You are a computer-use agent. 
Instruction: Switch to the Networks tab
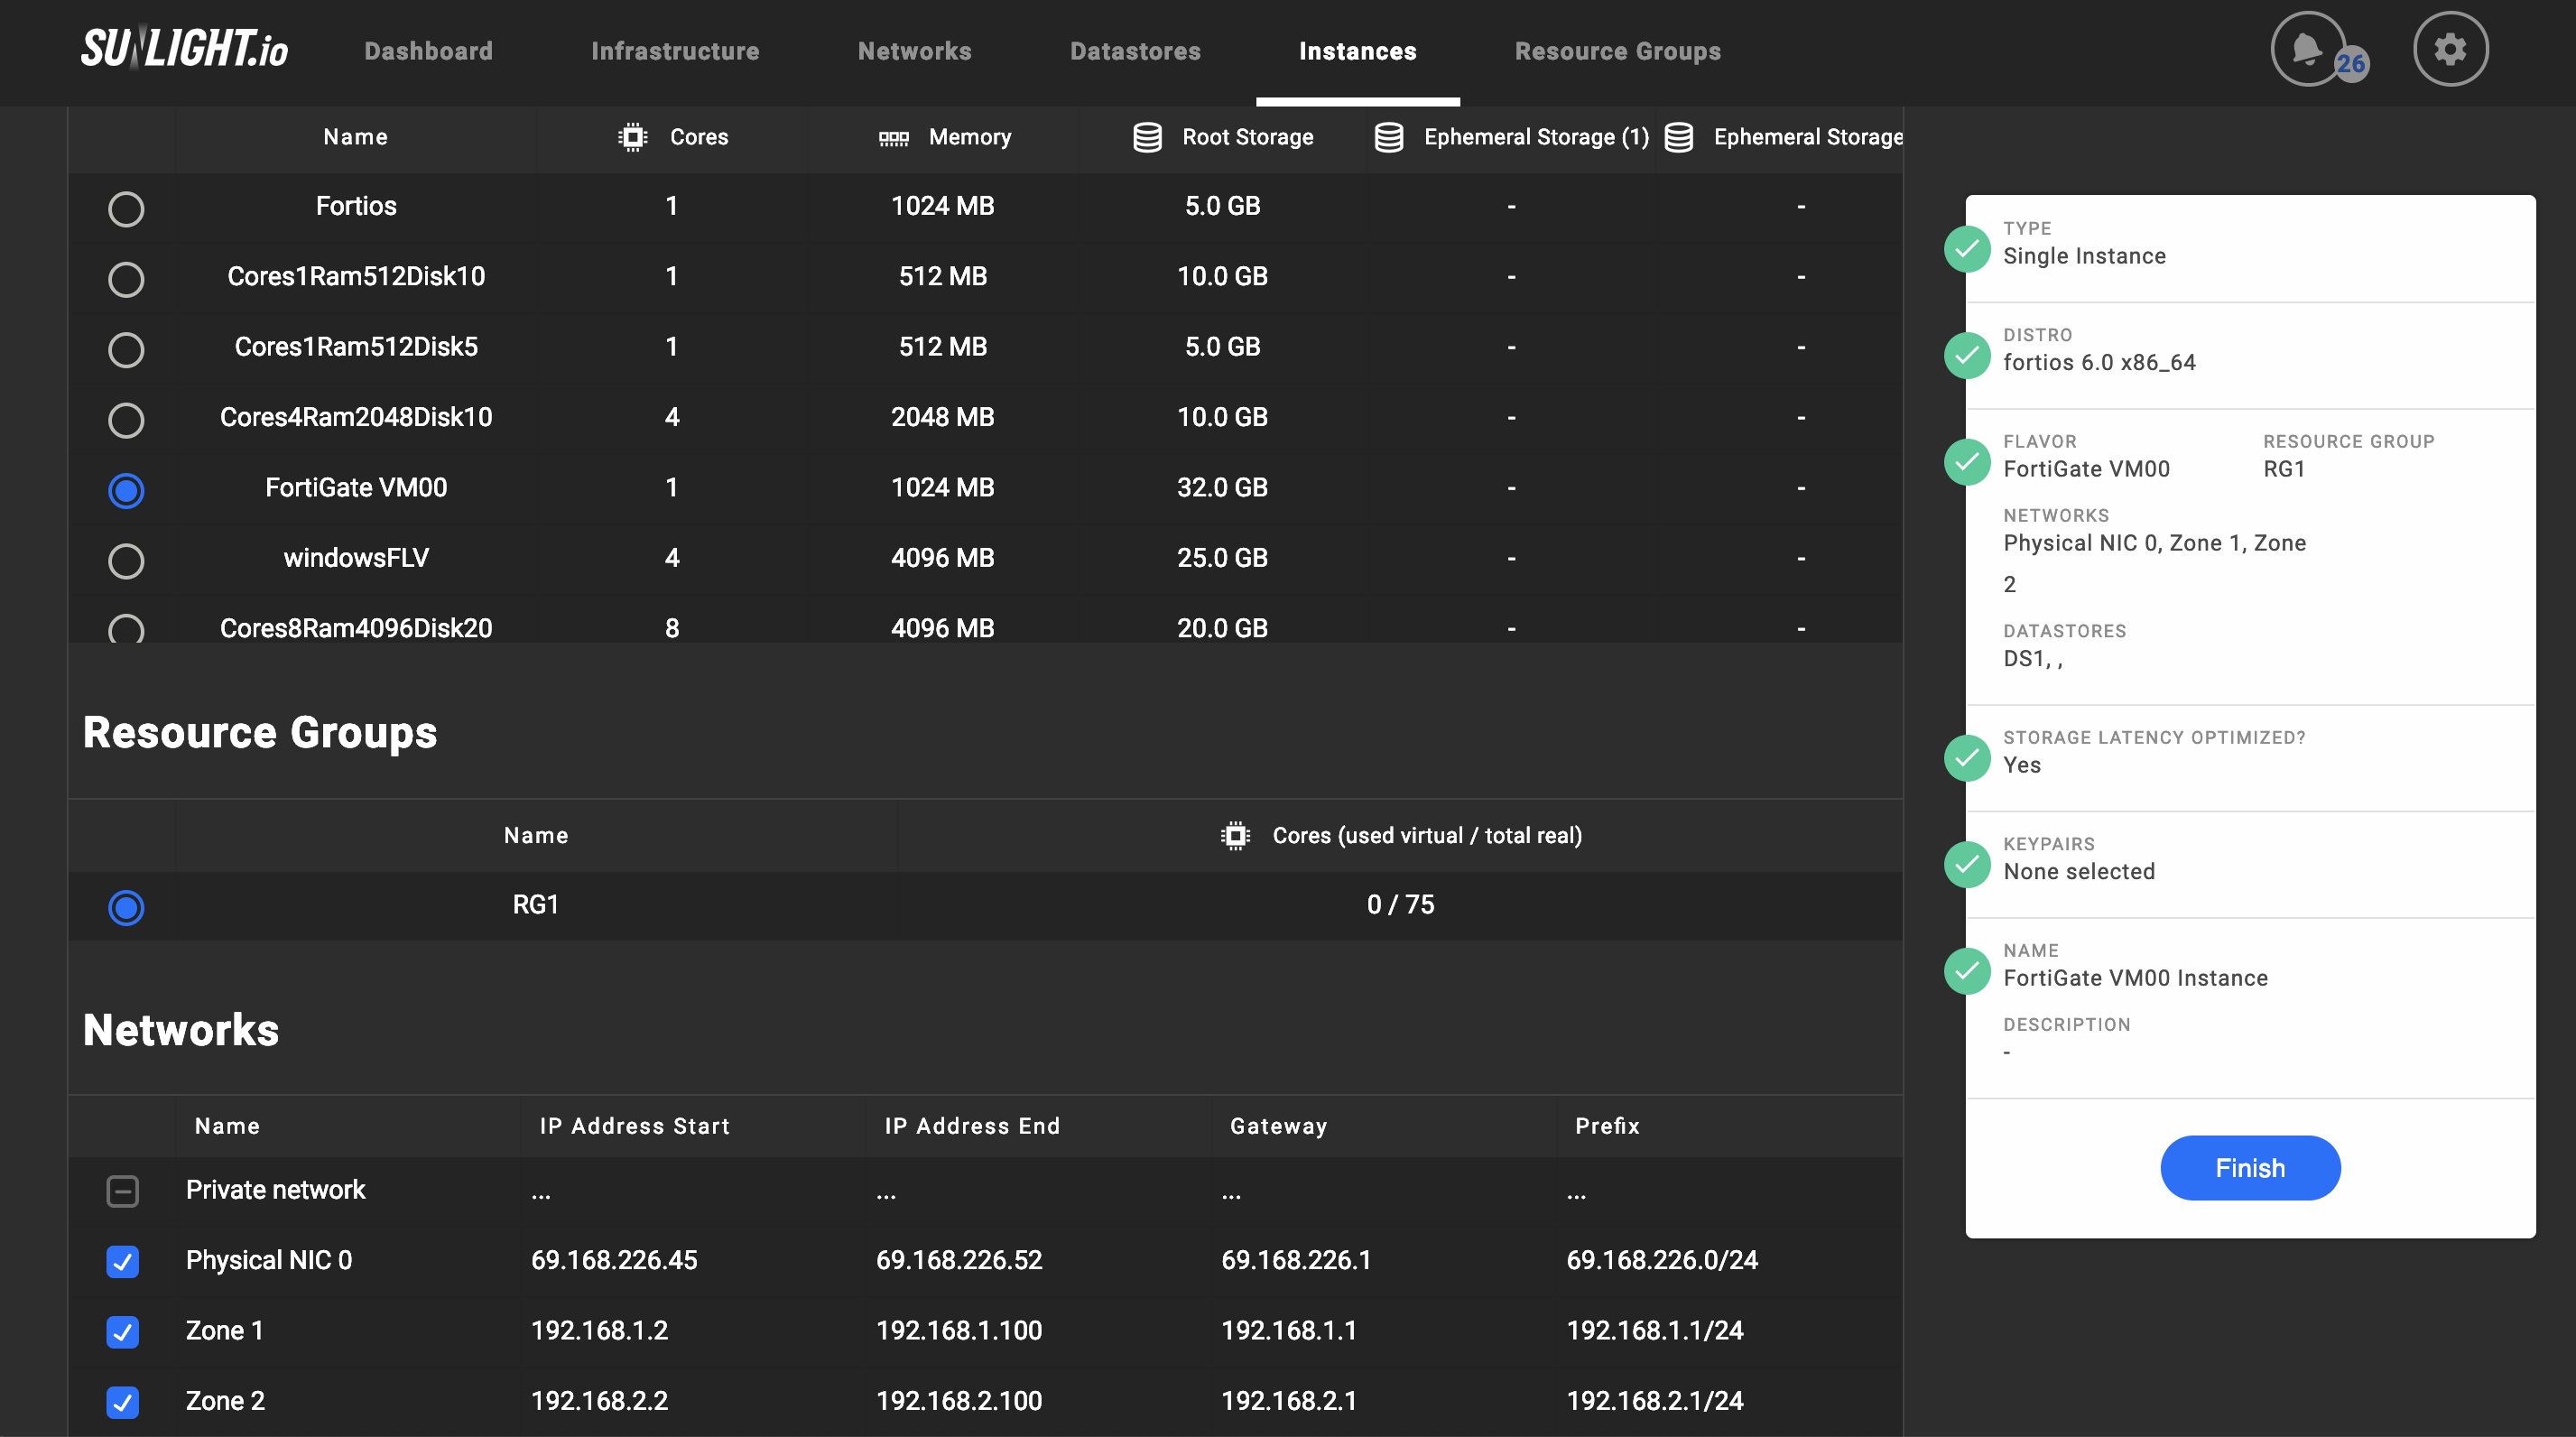(914, 51)
